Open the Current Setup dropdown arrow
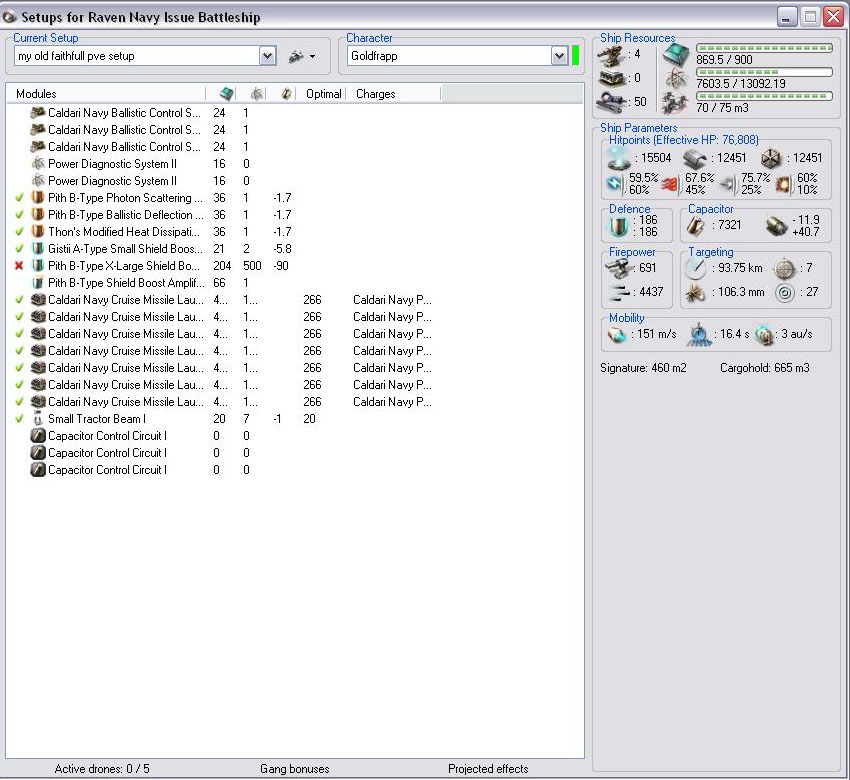This screenshot has height=780, width=850. click(x=267, y=56)
